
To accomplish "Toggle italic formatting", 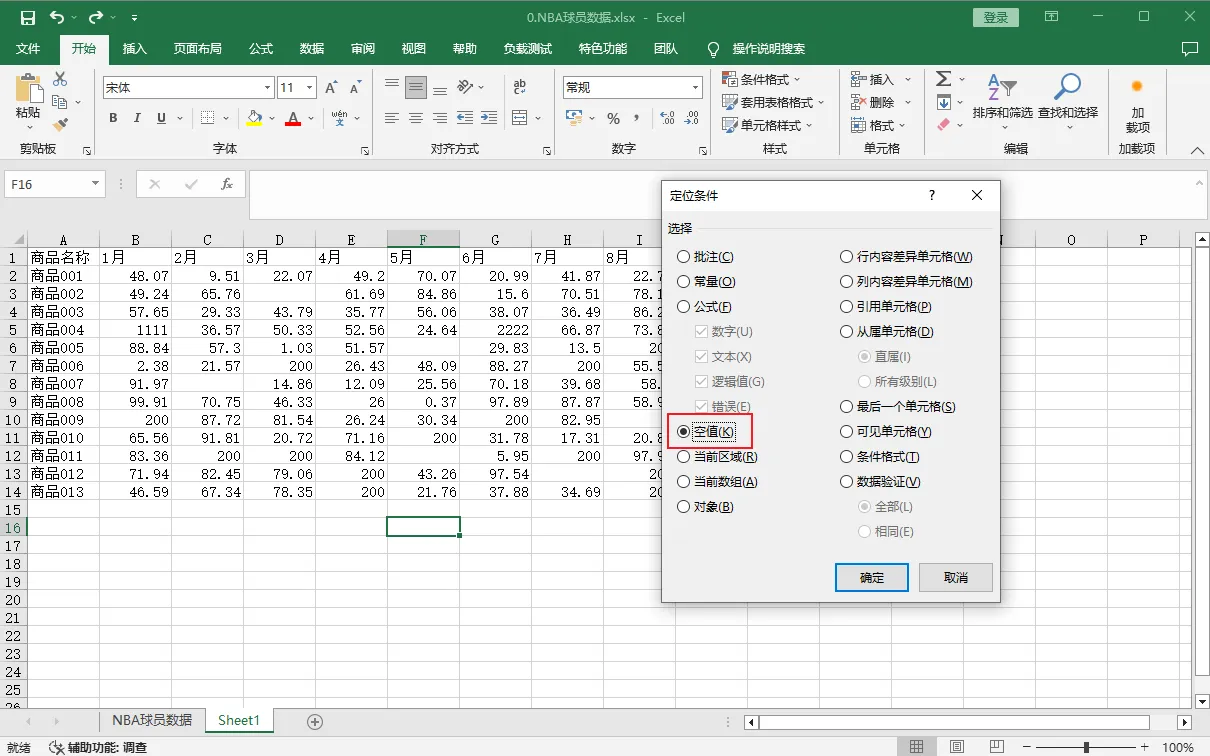I will (x=137, y=118).
